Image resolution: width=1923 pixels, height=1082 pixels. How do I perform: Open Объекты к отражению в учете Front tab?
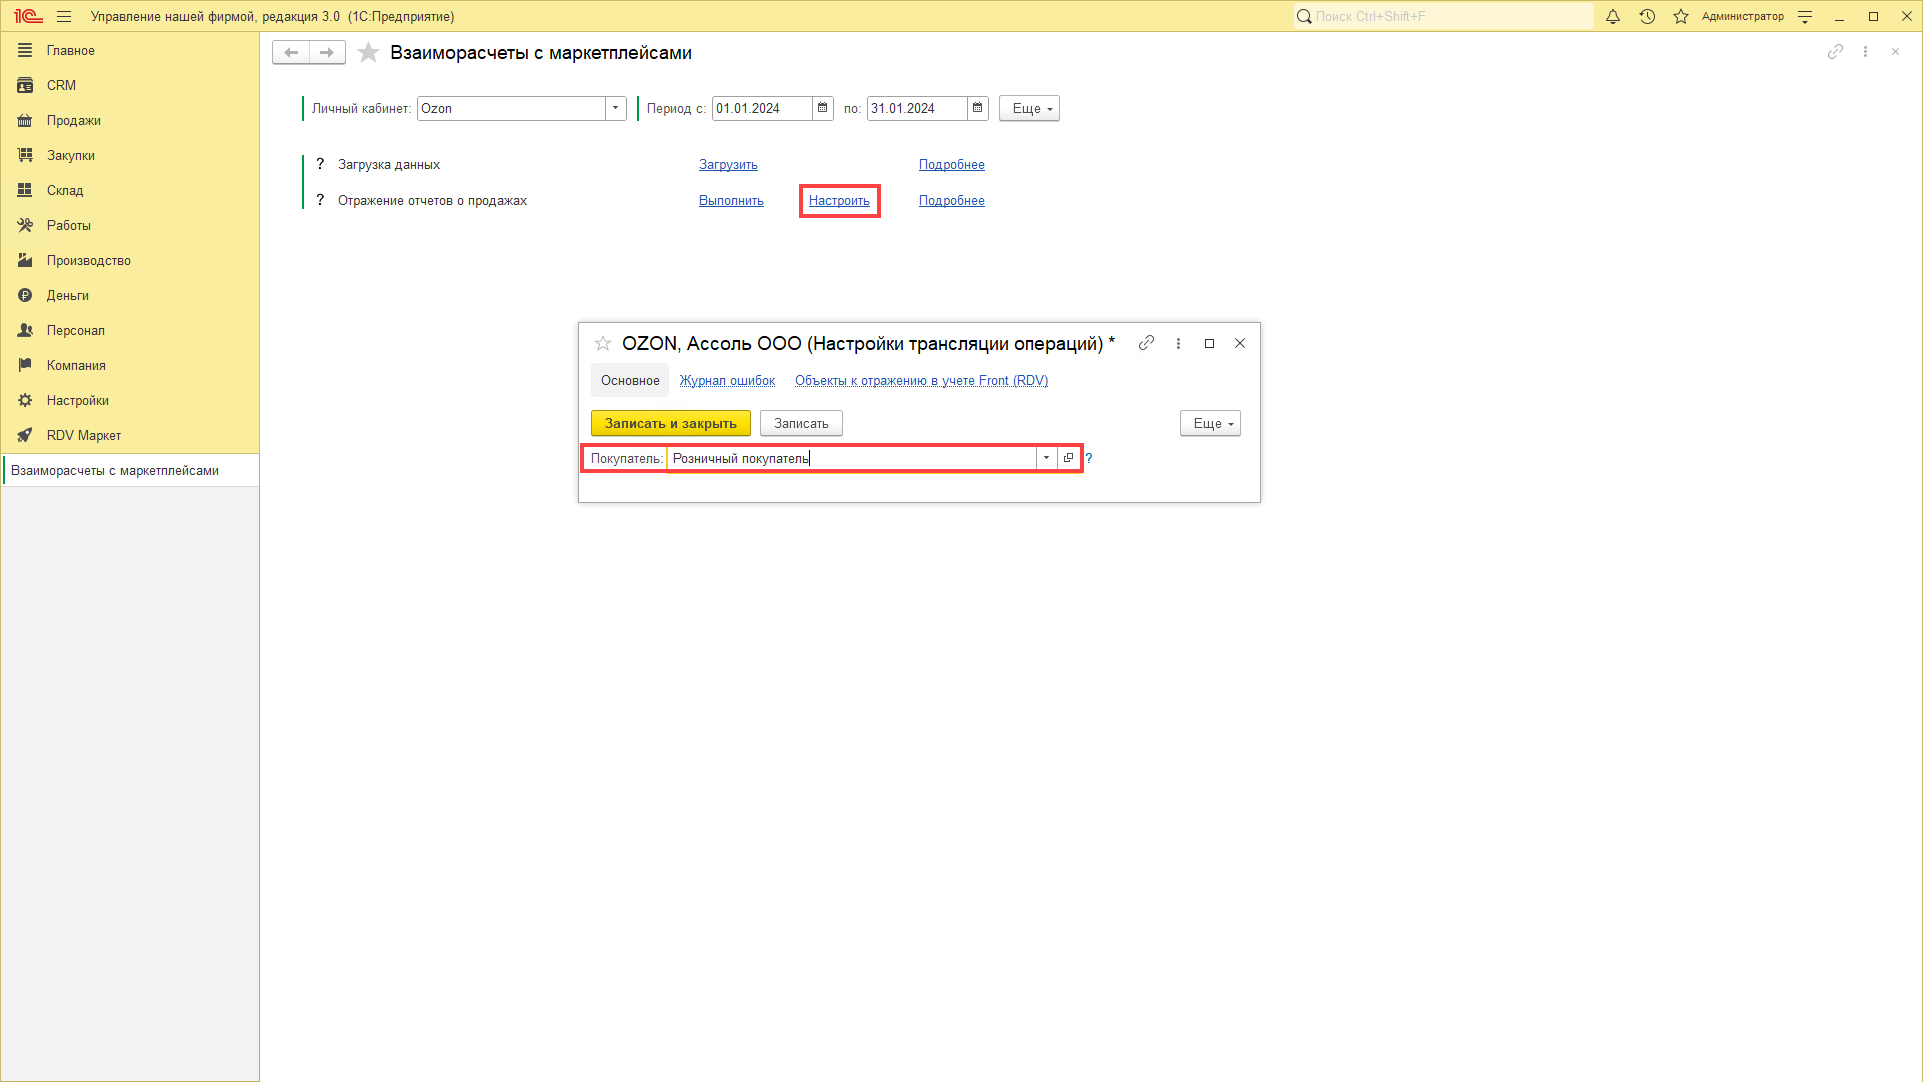(x=921, y=380)
